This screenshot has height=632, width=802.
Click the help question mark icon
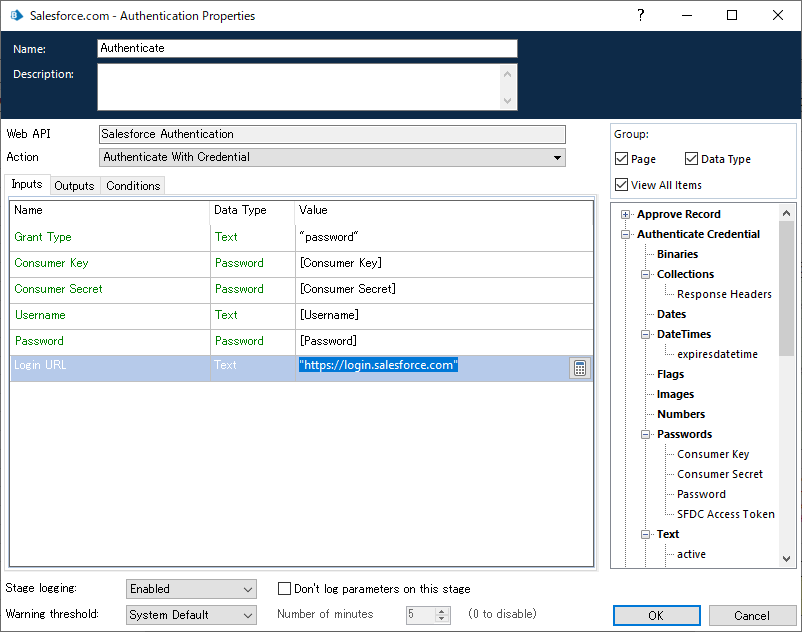click(x=641, y=15)
